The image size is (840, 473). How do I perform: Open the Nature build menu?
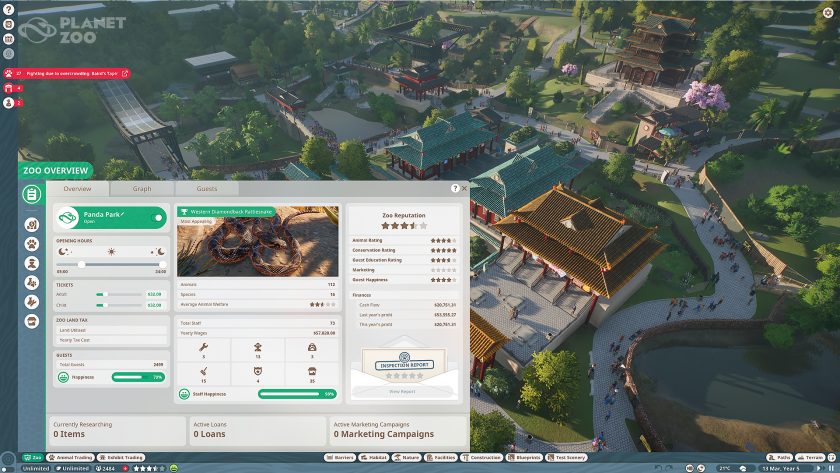[407, 457]
